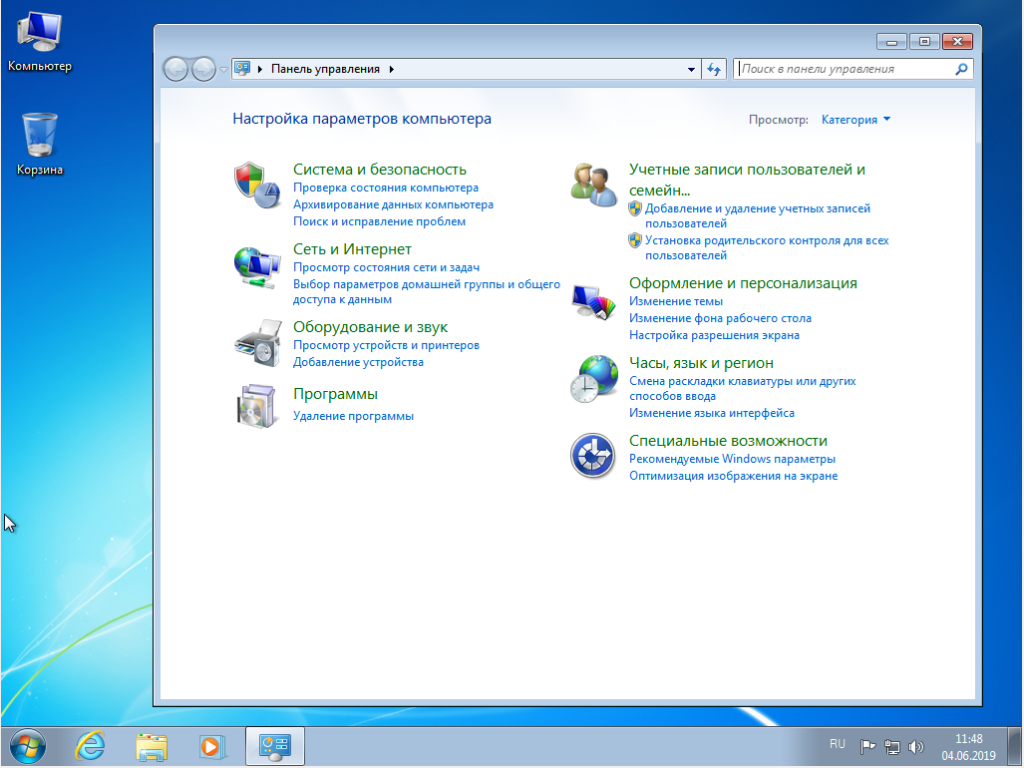Click Добавление устройства link
Viewport: 1024px width, 768px height.
click(x=358, y=362)
